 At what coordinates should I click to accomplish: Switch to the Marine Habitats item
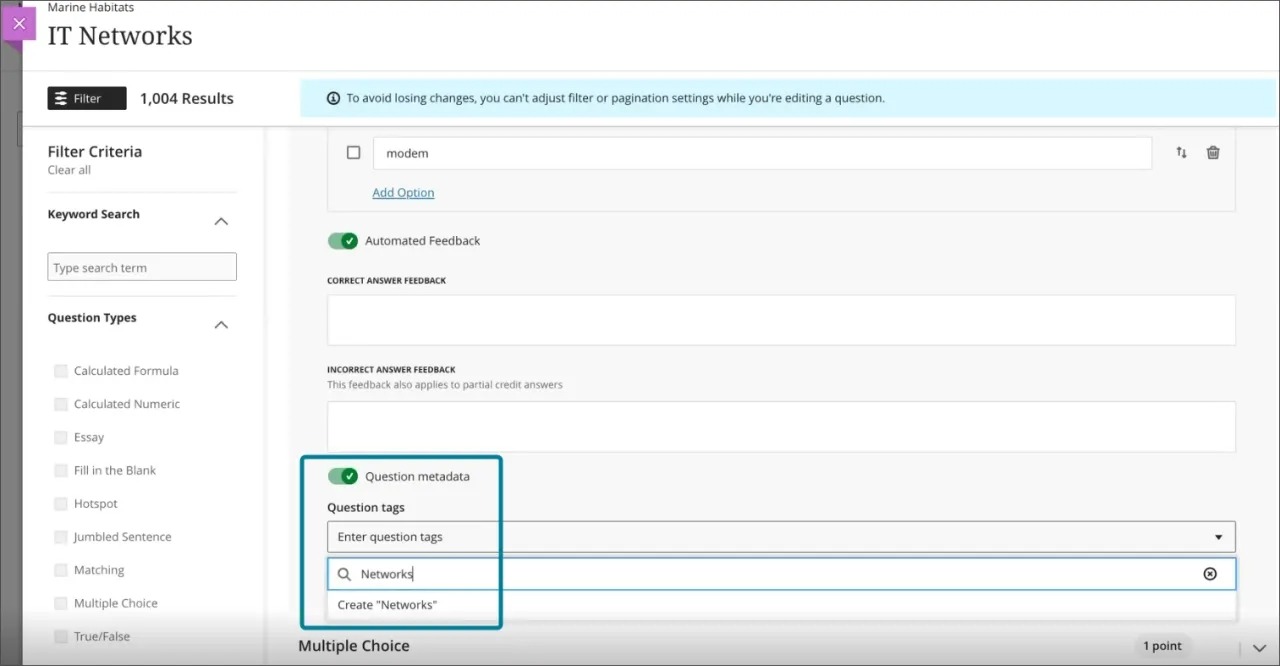coord(90,7)
